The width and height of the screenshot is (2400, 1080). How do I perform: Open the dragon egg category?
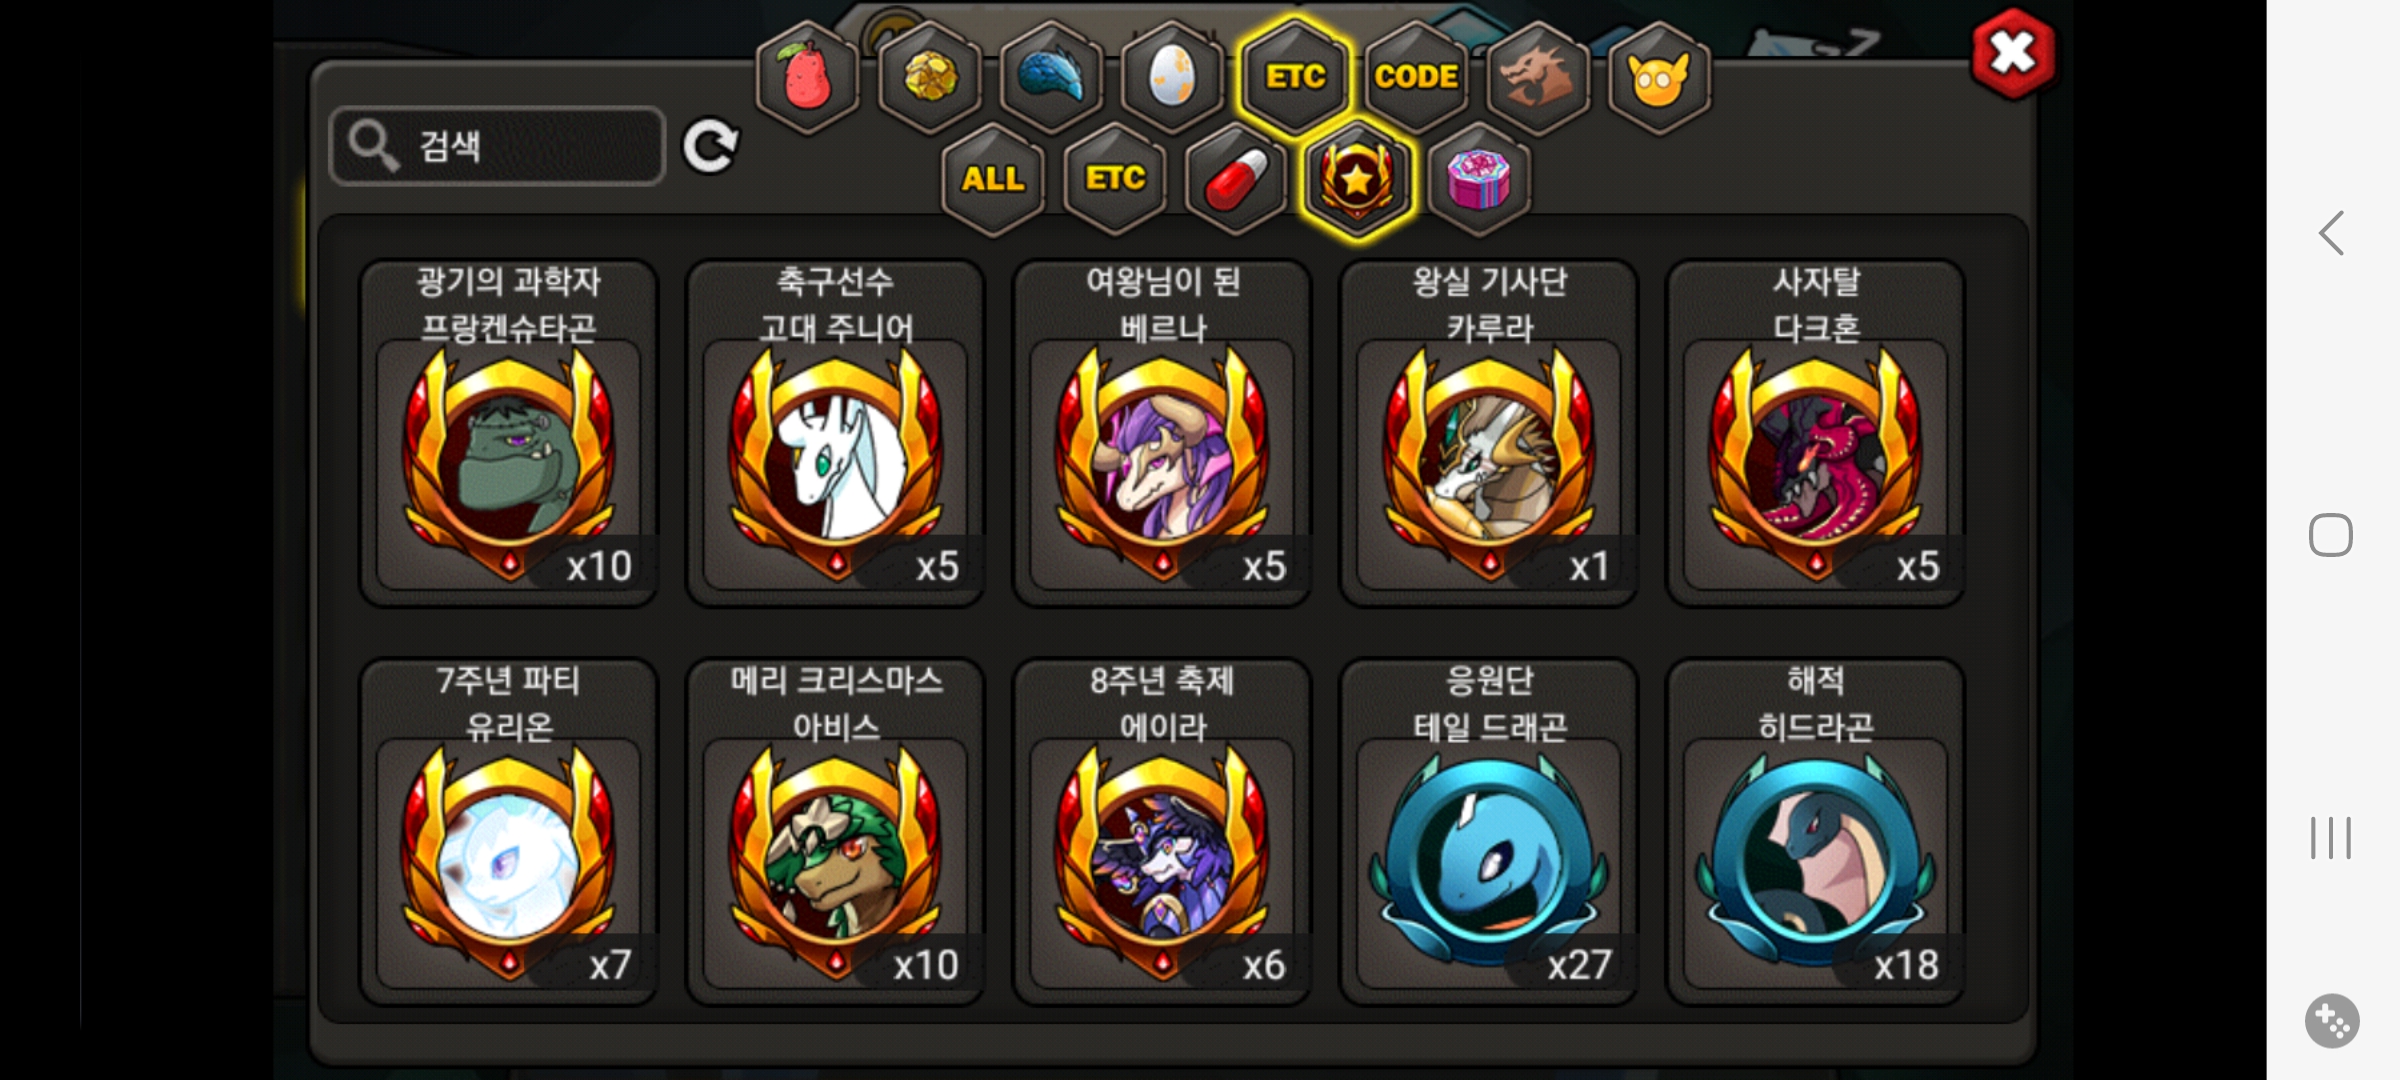1172,77
